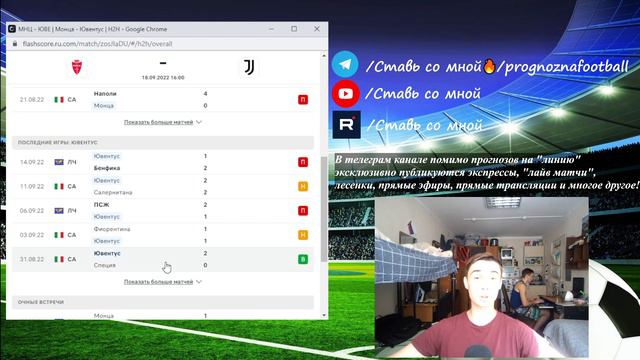
Task: Click orange draw badge on Fiorentina–Juventus row
Action: coord(303,235)
